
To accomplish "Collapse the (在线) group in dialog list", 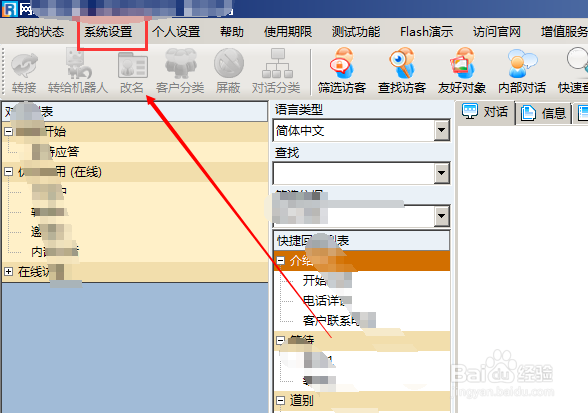I will [8, 172].
